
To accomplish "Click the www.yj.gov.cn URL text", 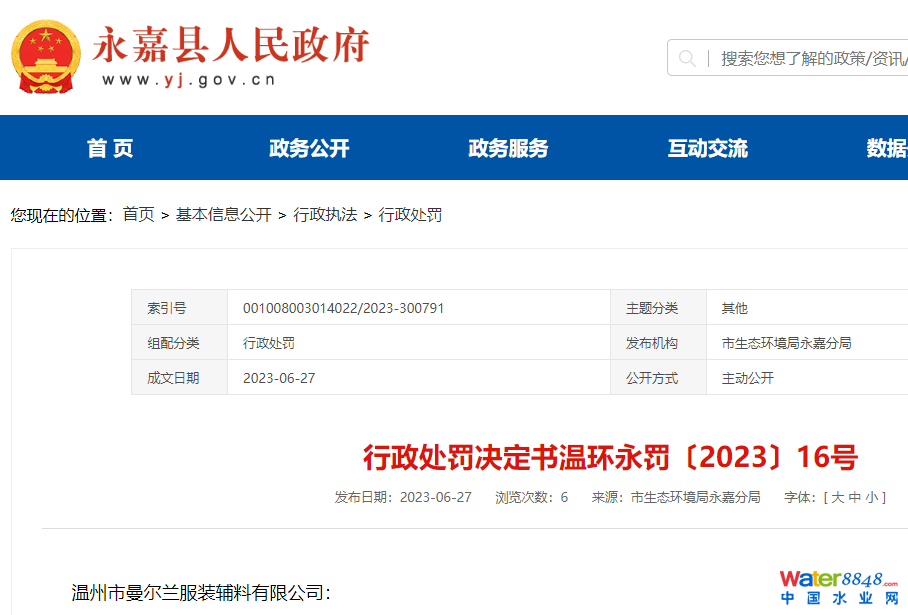I will (188, 80).
